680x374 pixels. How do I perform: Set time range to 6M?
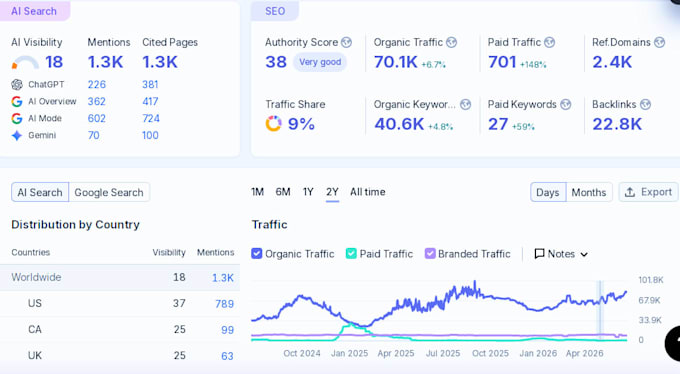[x=283, y=192]
